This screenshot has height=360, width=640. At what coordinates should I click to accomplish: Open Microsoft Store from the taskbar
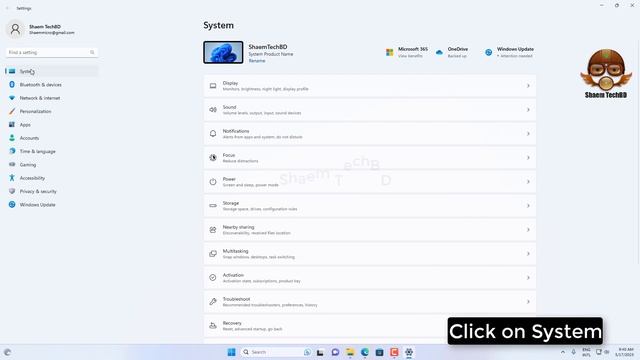379,352
